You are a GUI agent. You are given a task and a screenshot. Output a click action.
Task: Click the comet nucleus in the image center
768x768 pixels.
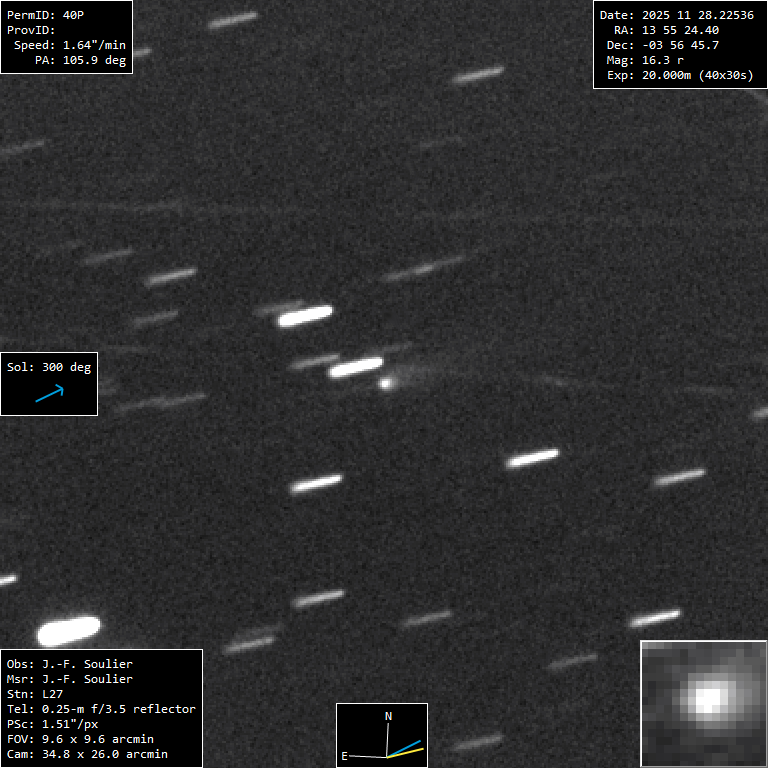point(386,382)
